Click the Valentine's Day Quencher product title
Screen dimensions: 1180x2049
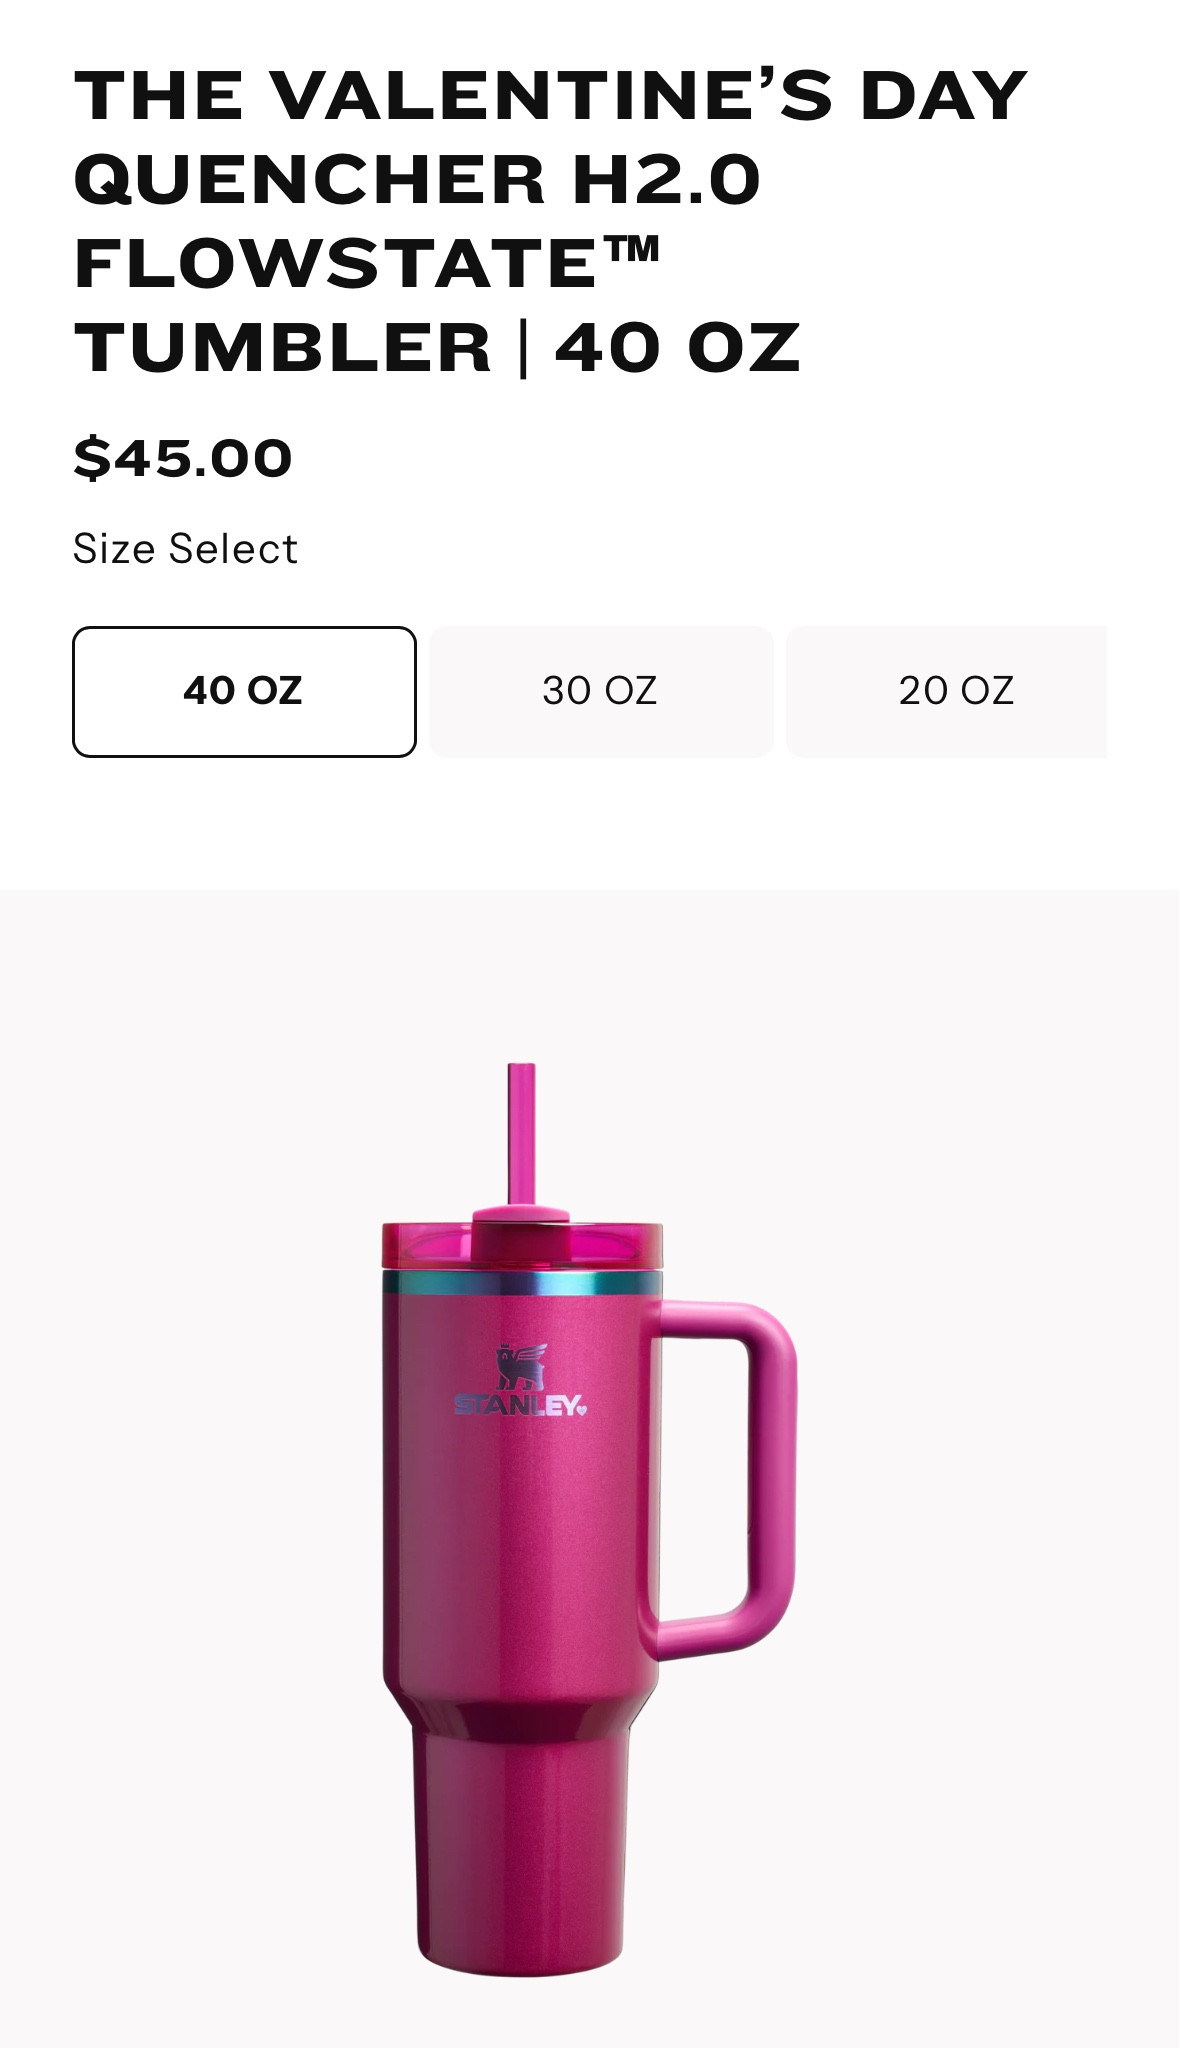point(551,221)
